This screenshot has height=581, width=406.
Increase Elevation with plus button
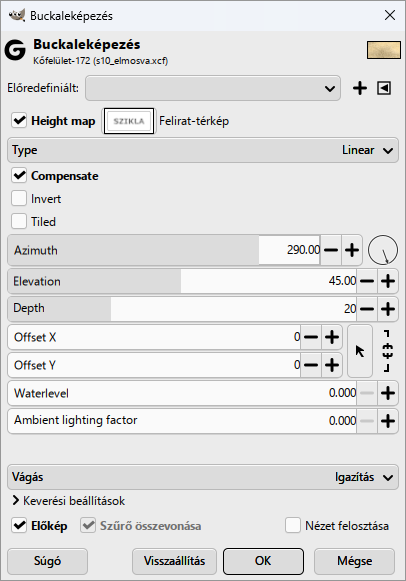388,281
